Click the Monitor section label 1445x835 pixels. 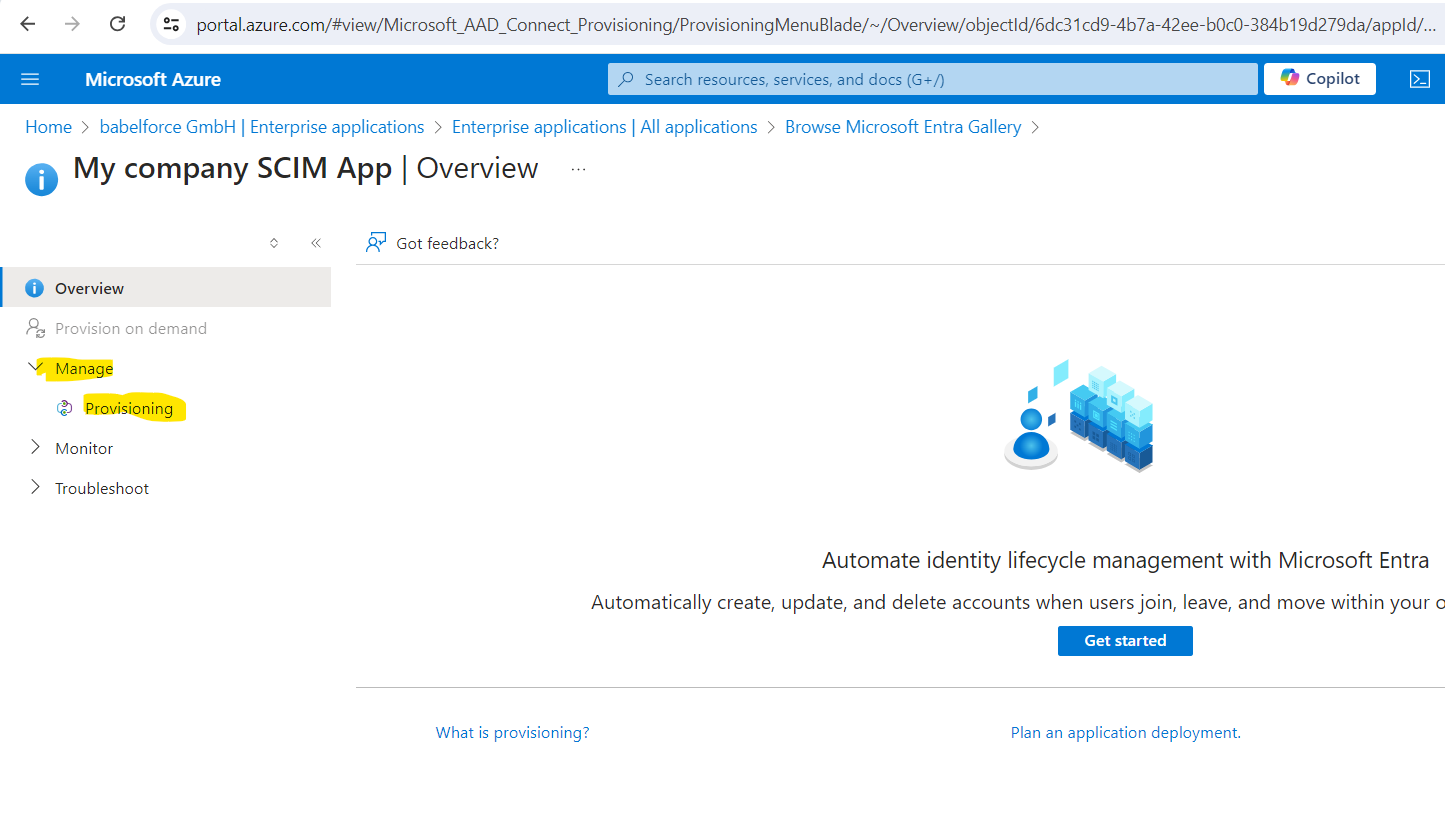click(x=84, y=448)
